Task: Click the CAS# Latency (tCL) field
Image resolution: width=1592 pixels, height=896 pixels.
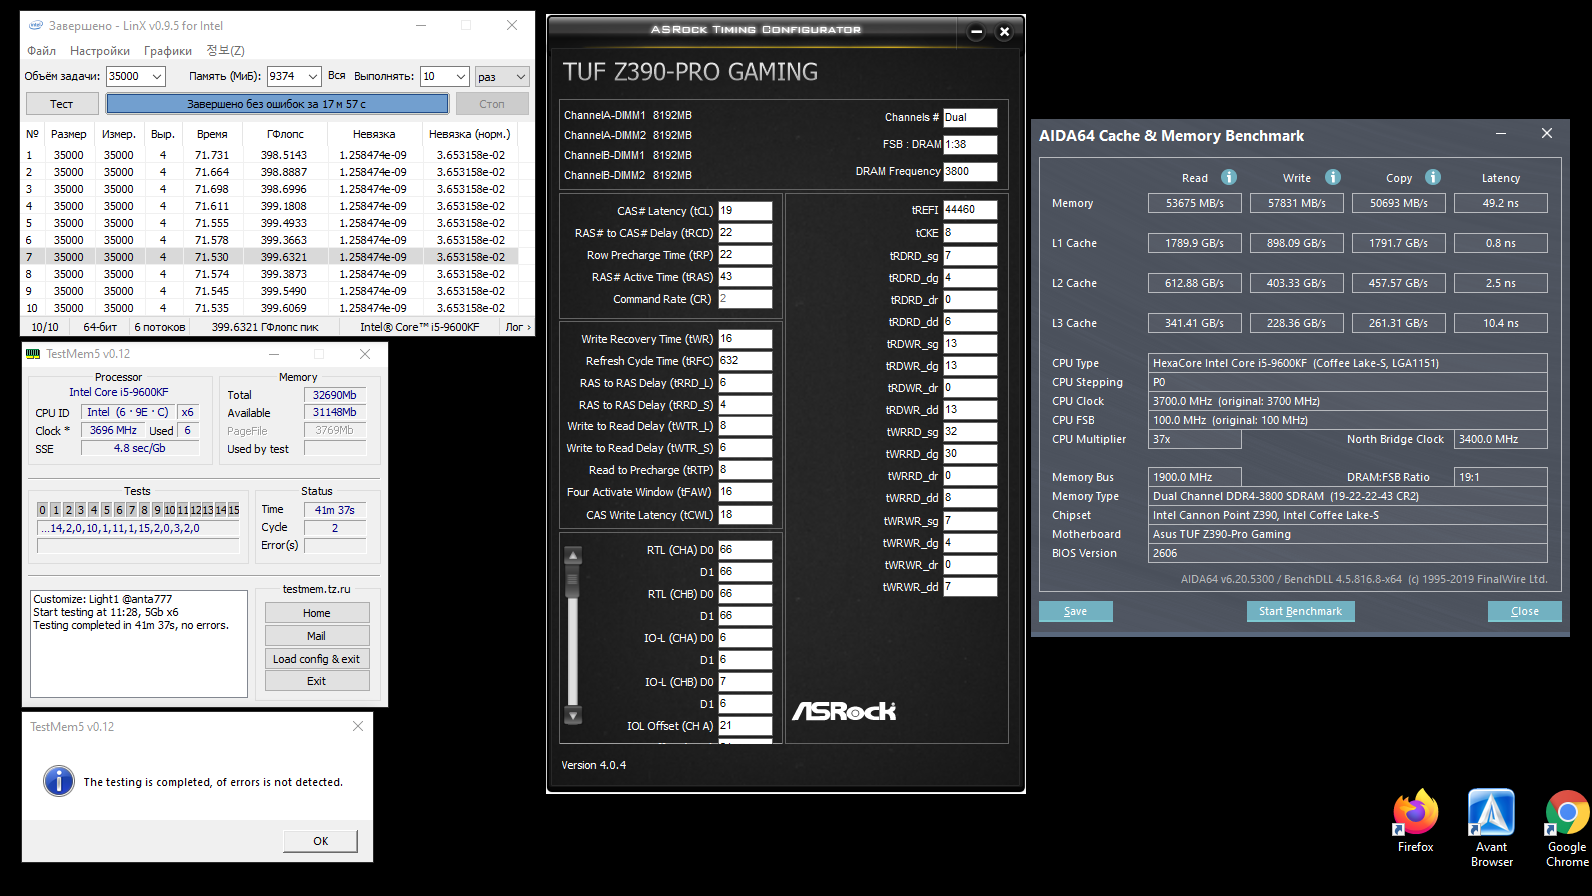Action: [745, 211]
